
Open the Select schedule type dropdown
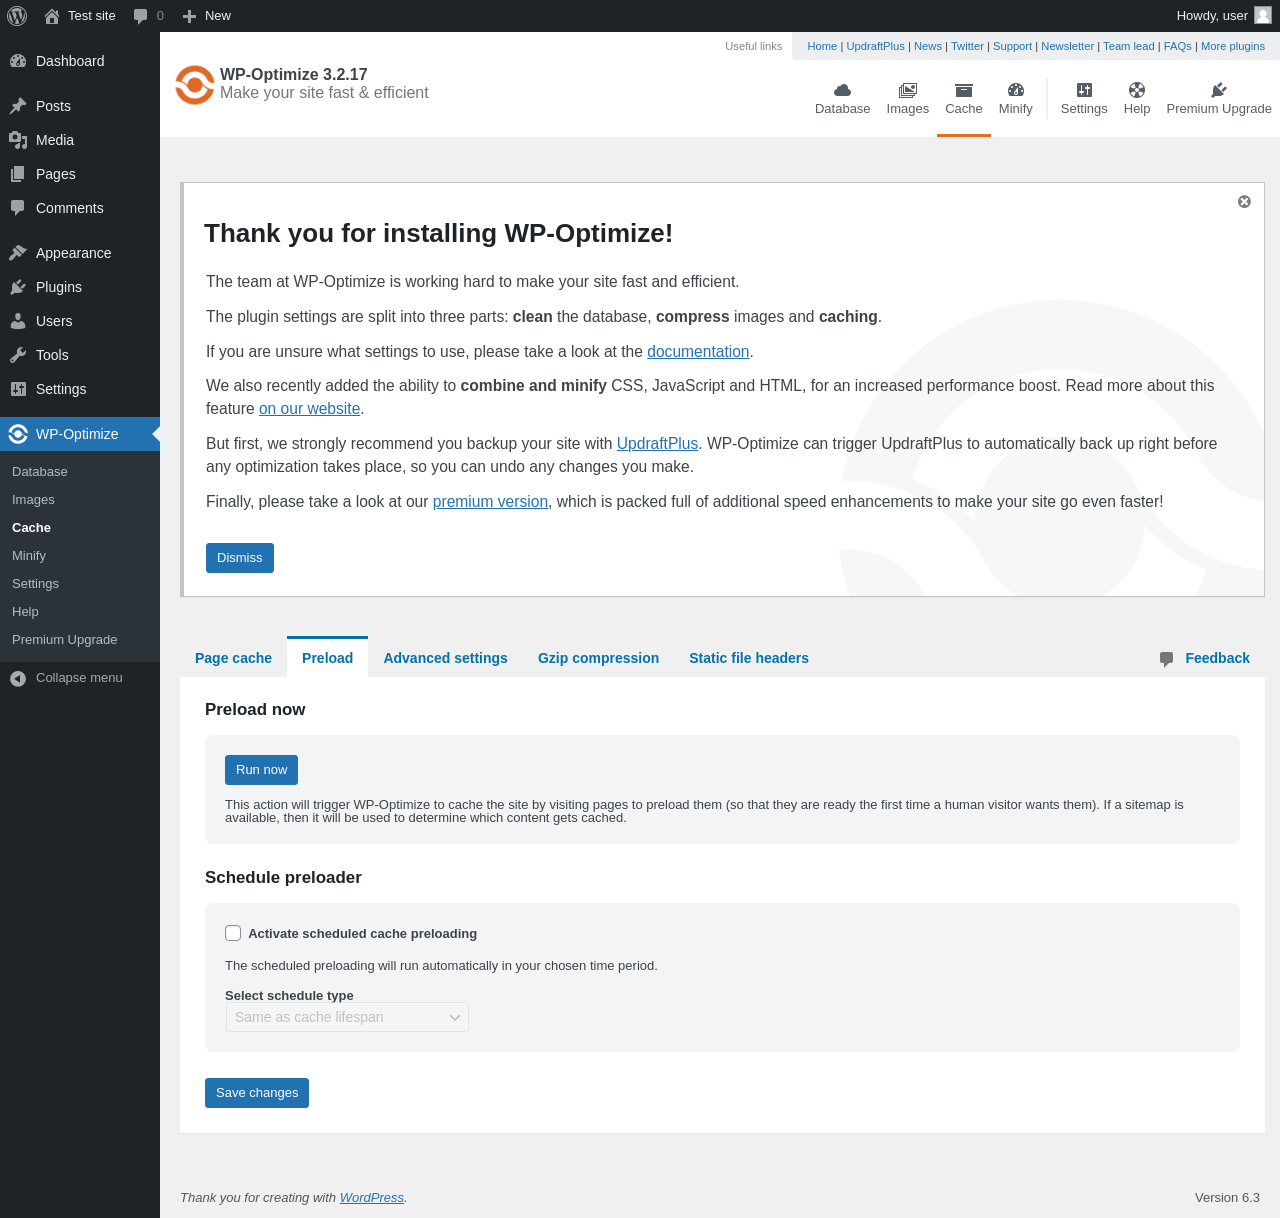pyautogui.click(x=347, y=1017)
